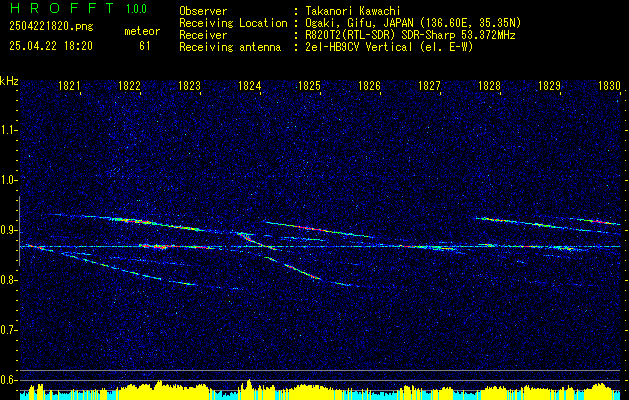Click the meteor count label

pyautogui.click(x=142, y=31)
